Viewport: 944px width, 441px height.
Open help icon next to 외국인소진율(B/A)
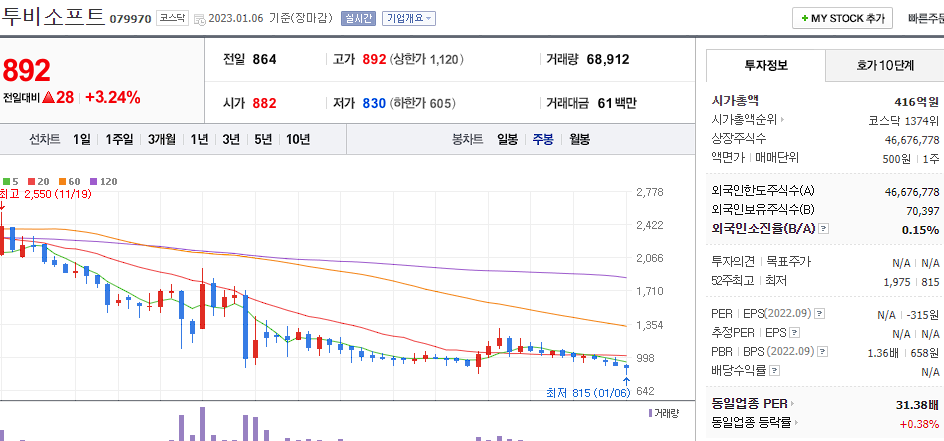pyautogui.click(x=824, y=229)
